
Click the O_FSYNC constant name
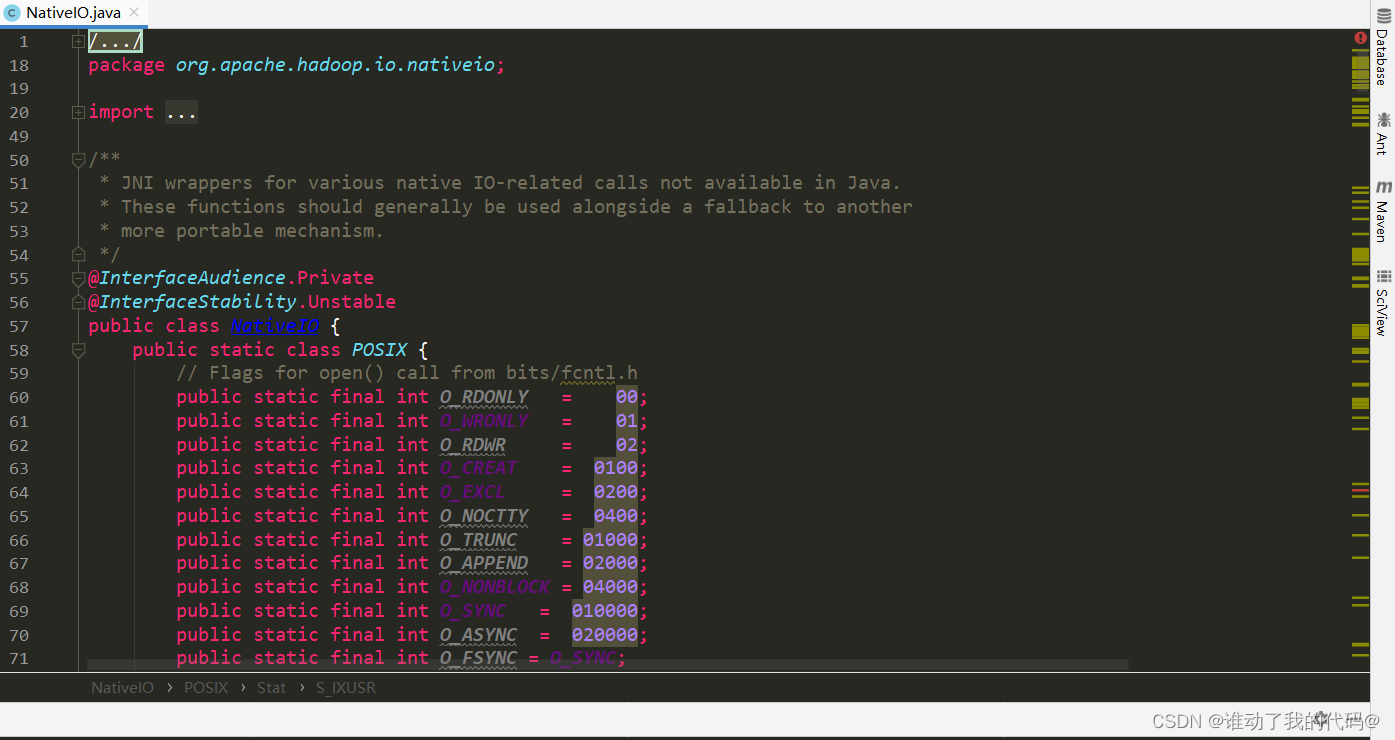click(x=478, y=658)
